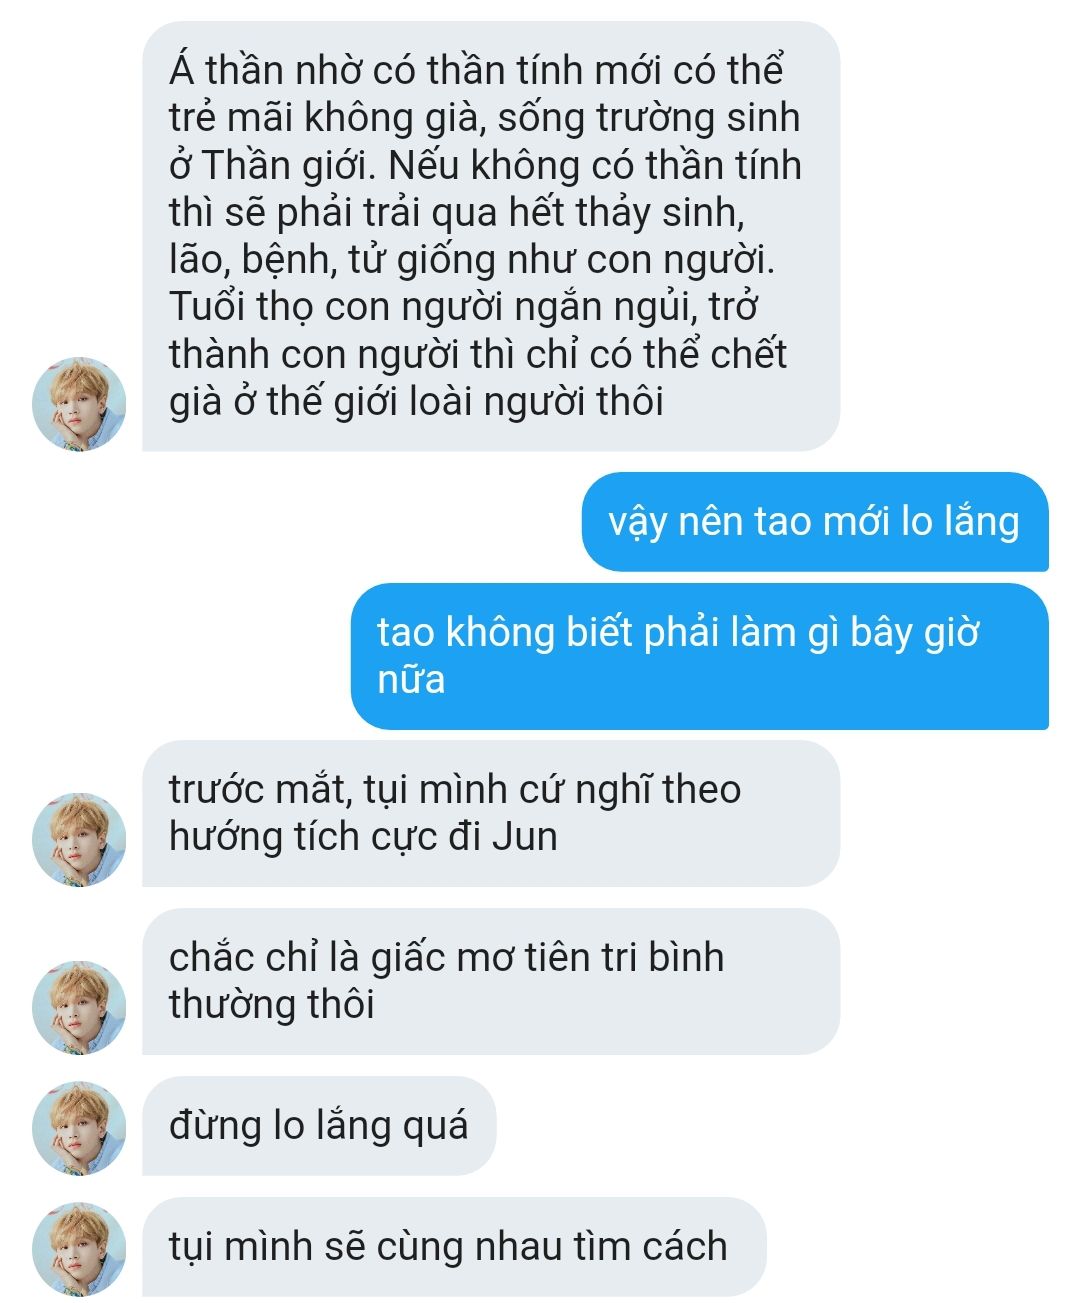Select the 'đừng lo lắng quá' bubble
The width and height of the screenshot is (1080, 1303).
coord(319,1126)
